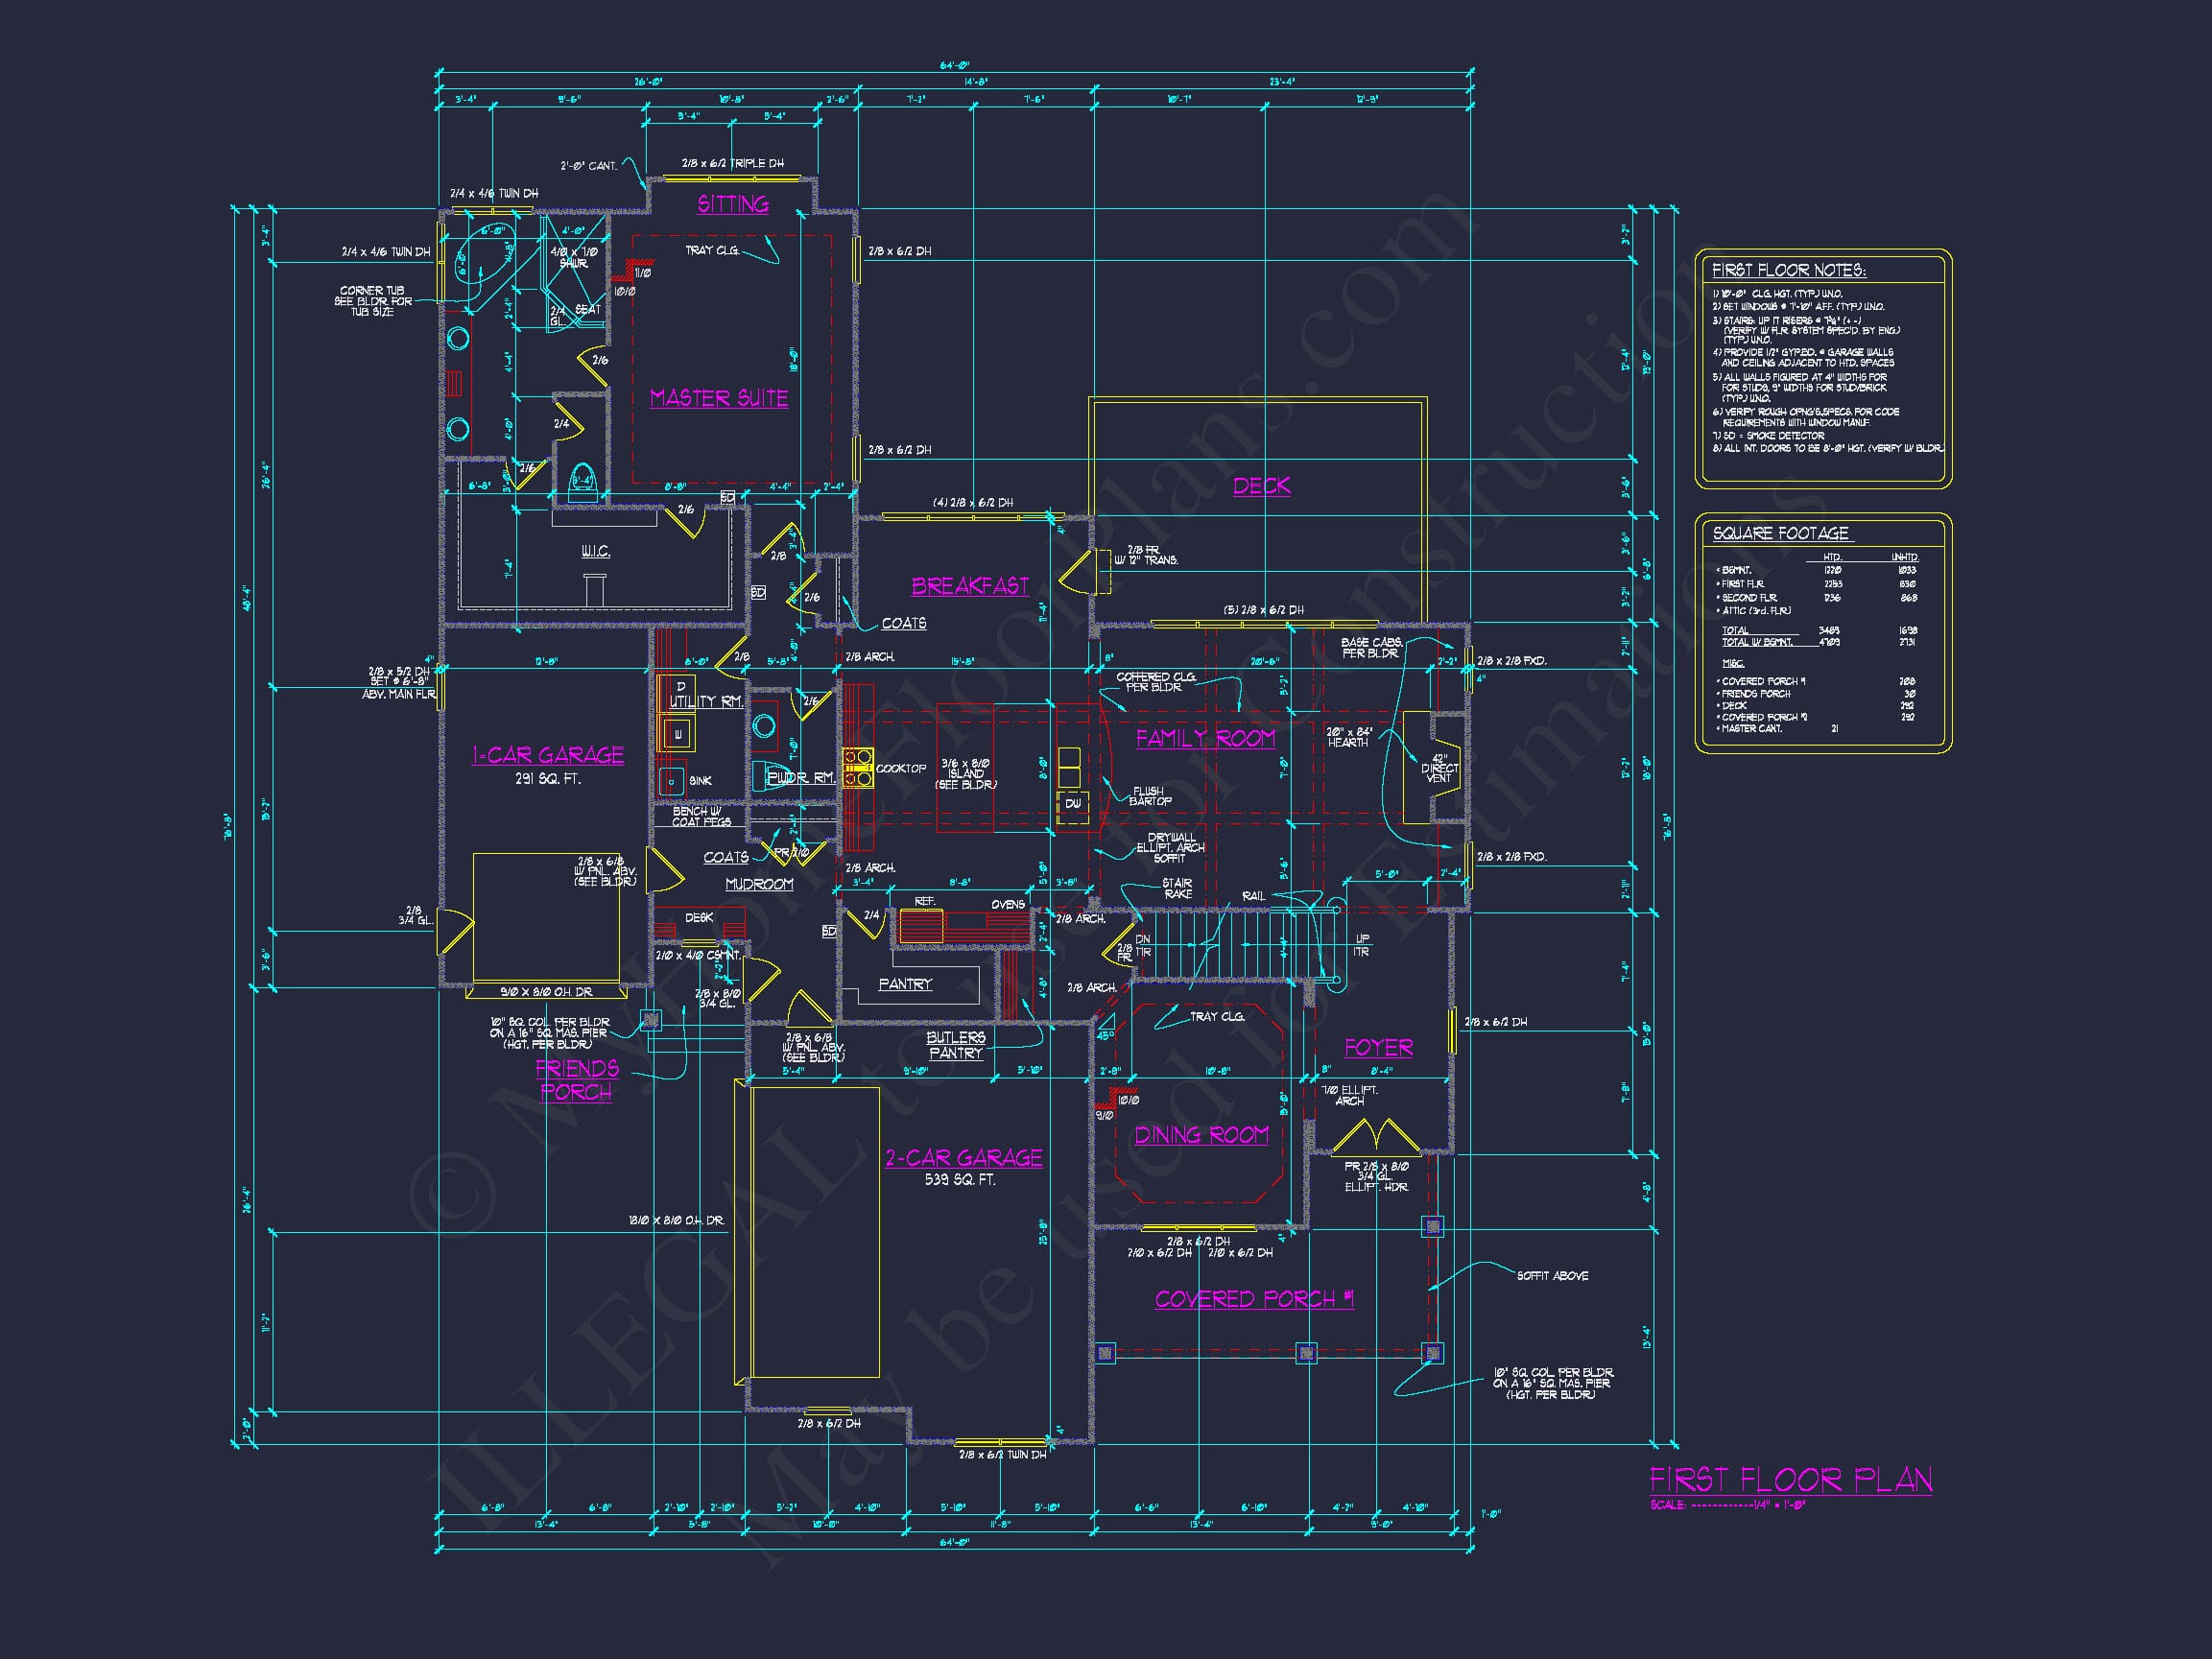
Task: Click the REF. refrigerator label
Action: coord(925,902)
